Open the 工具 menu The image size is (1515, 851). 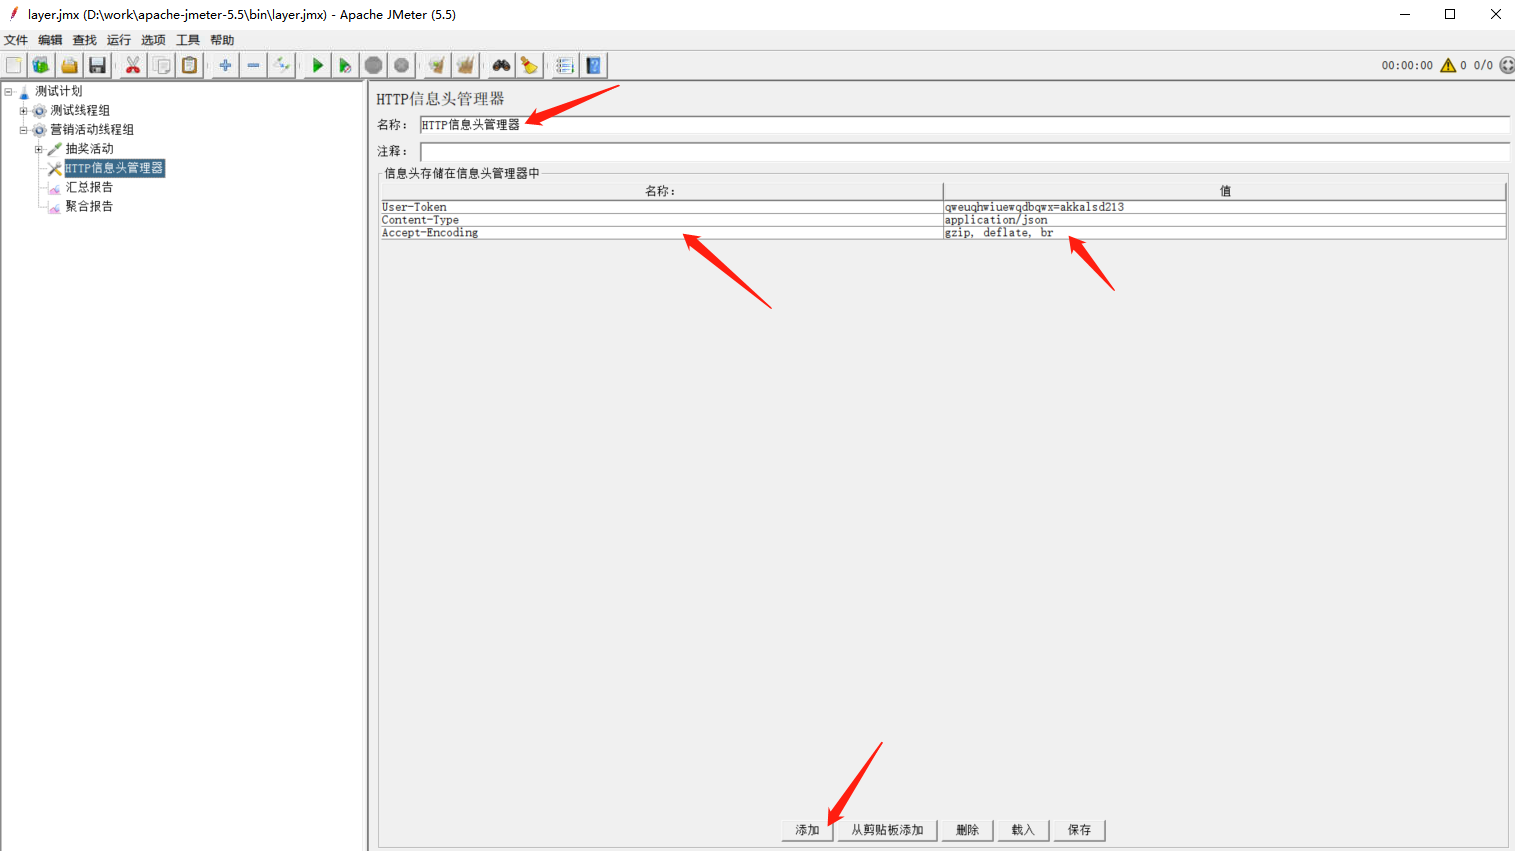[x=188, y=40]
